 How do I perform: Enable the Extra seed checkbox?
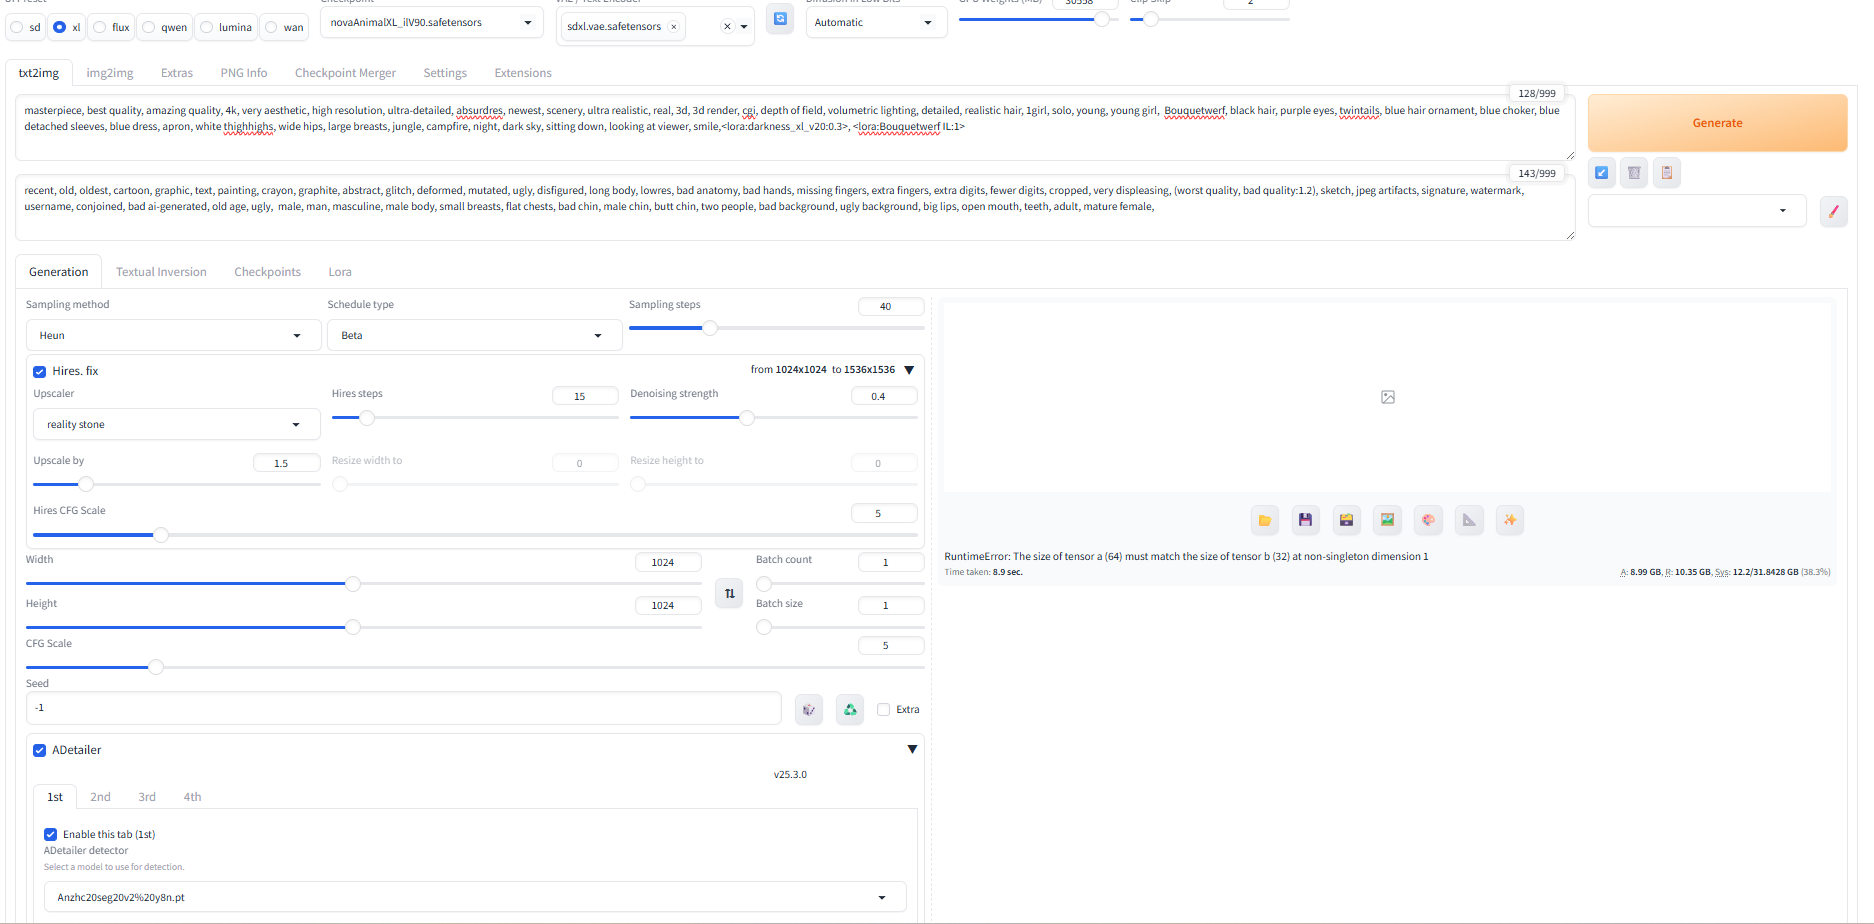(x=884, y=710)
